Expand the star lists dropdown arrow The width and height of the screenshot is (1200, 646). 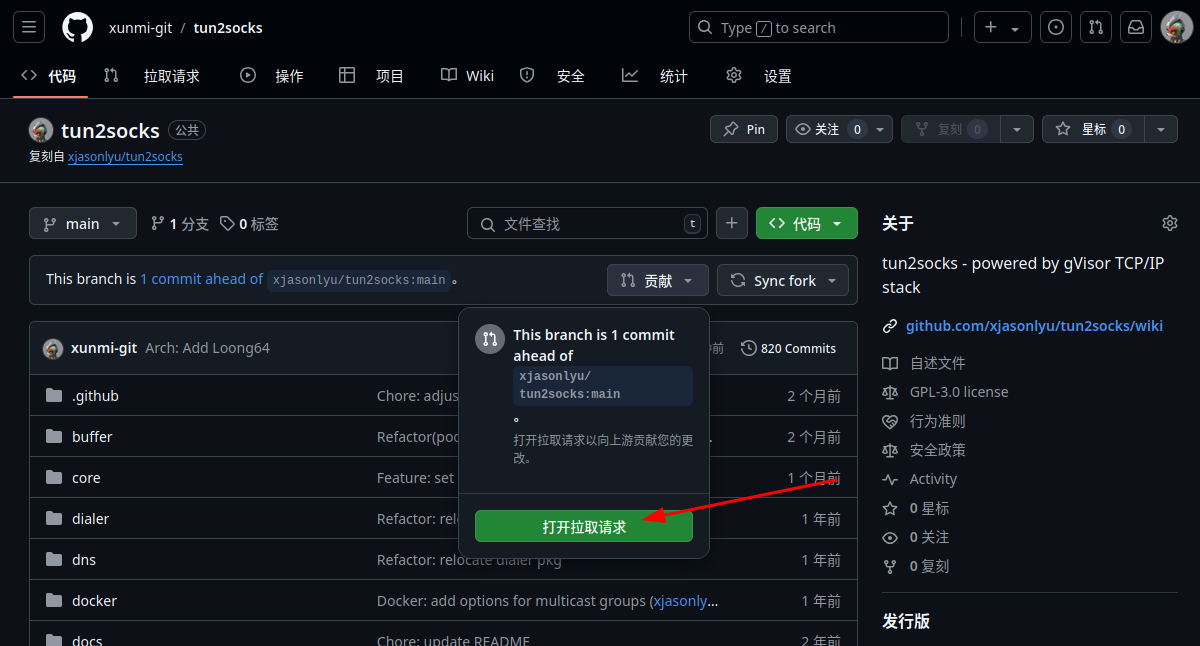[x=1161, y=129]
